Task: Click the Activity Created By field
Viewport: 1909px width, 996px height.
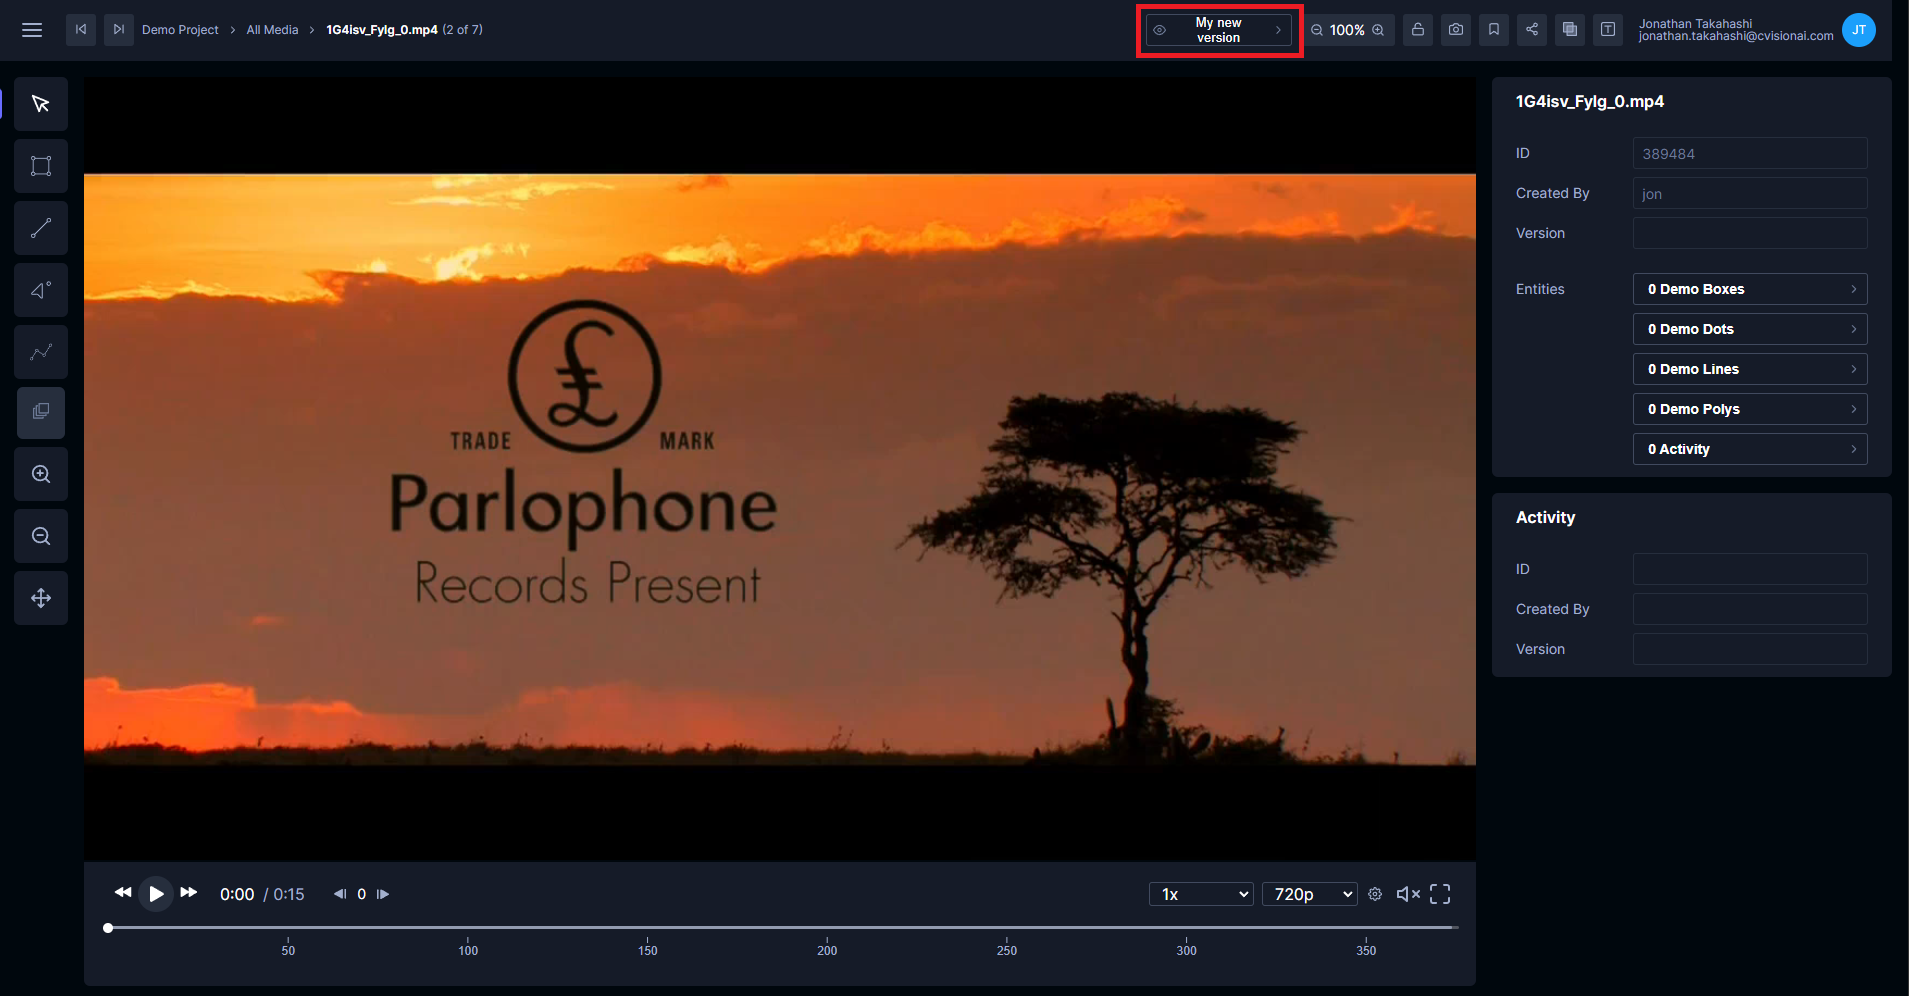Action: click(x=1750, y=609)
